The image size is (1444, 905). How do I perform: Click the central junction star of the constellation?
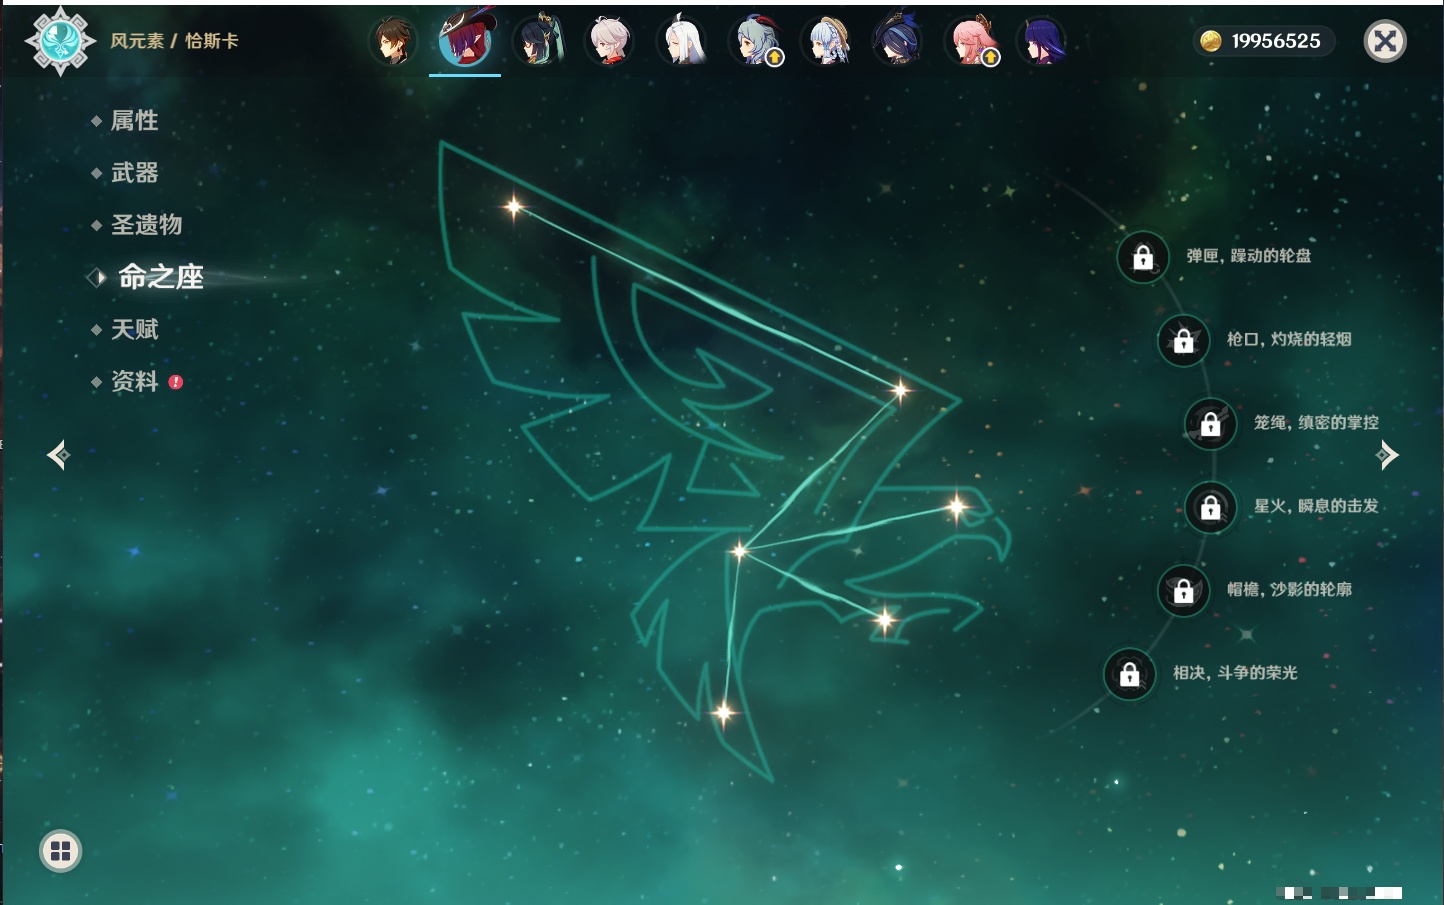pos(739,551)
